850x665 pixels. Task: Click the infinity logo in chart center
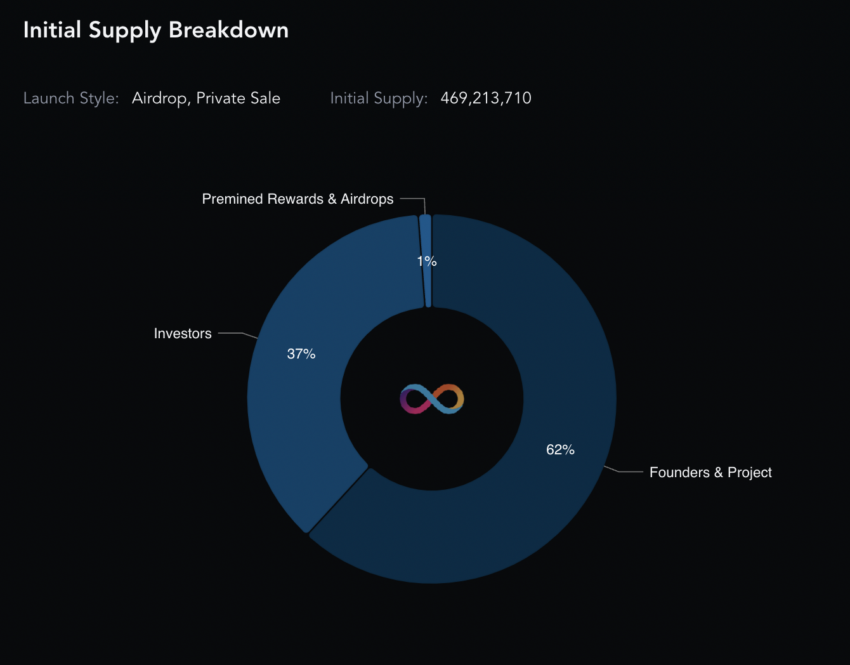tap(432, 399)
